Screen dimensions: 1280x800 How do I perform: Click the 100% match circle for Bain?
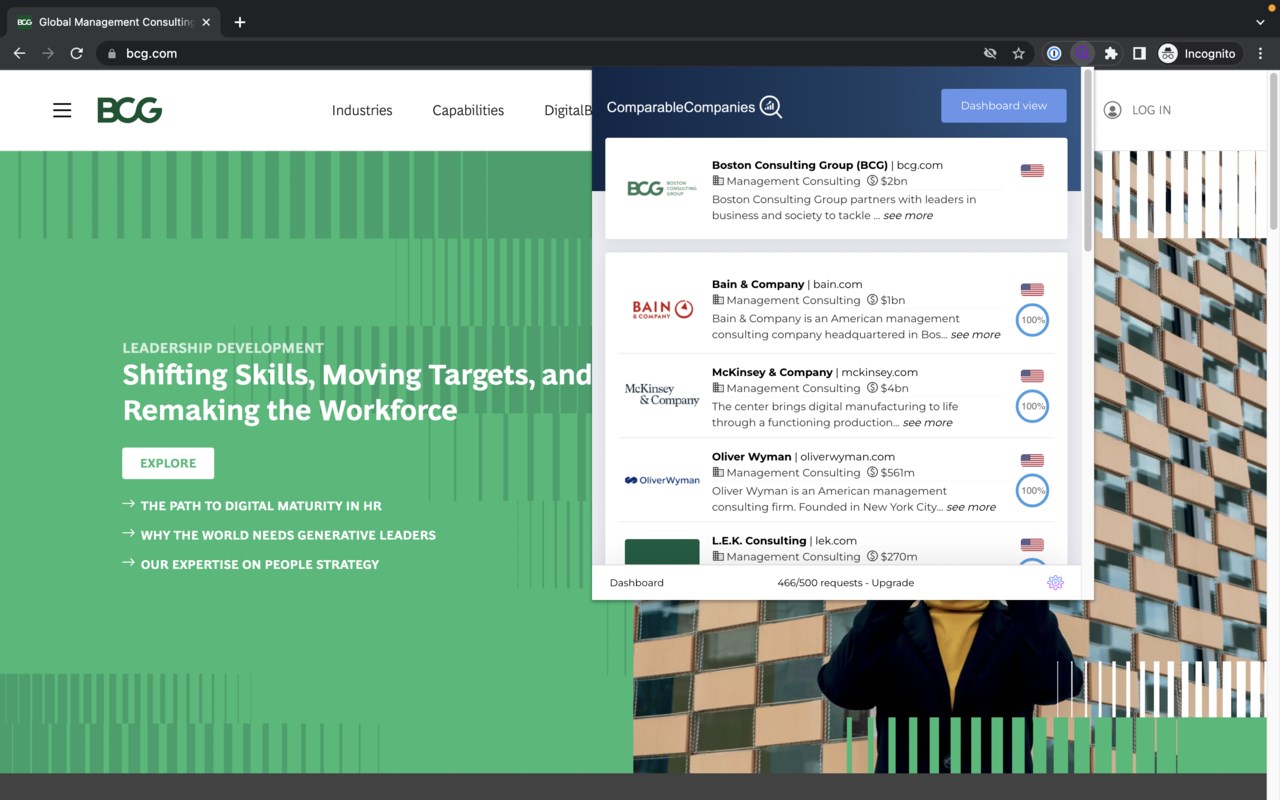[1033, 320]
